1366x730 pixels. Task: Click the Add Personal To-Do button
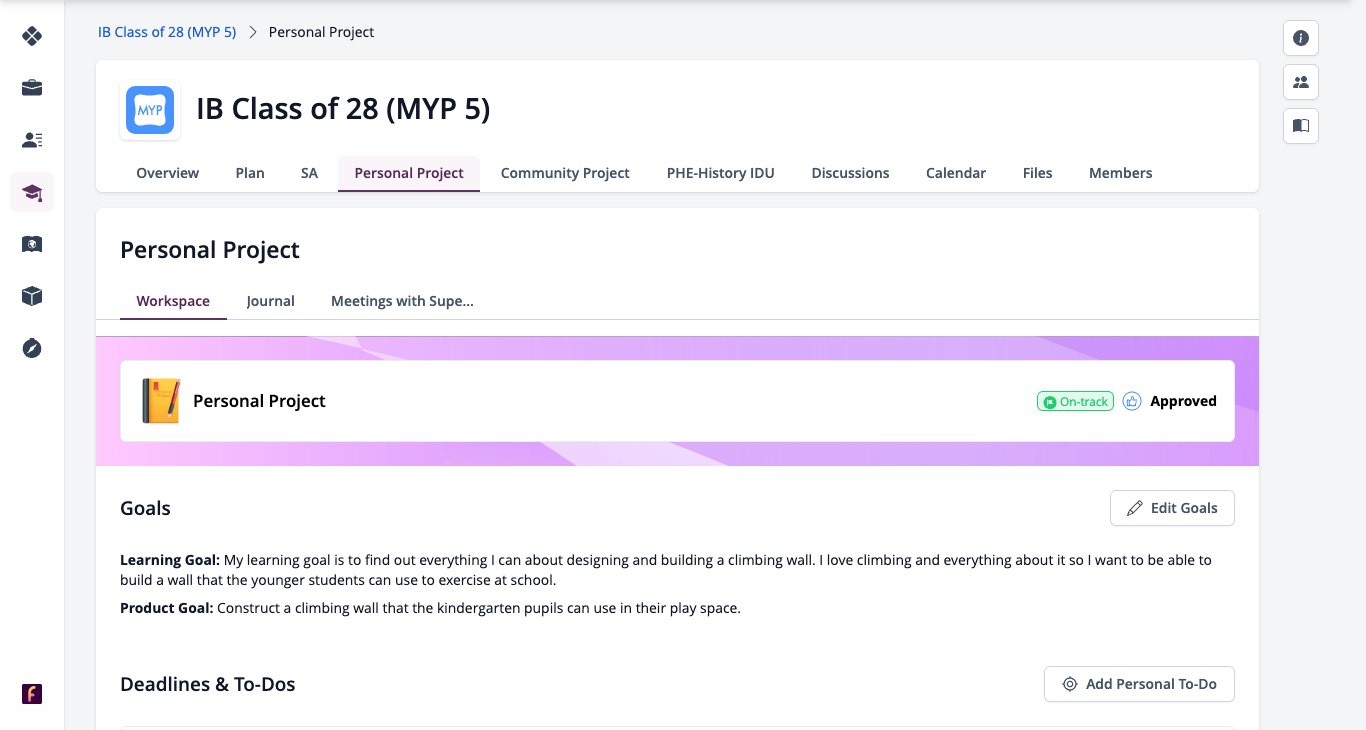(1139, 684)
